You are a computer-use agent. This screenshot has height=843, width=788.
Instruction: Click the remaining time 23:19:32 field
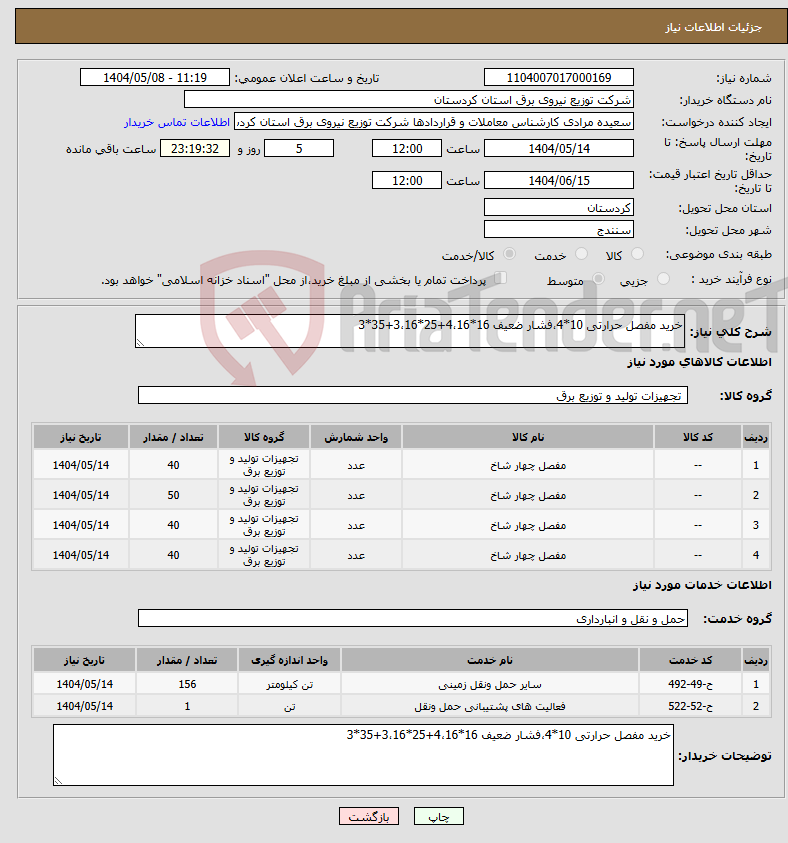pos(195,148)
